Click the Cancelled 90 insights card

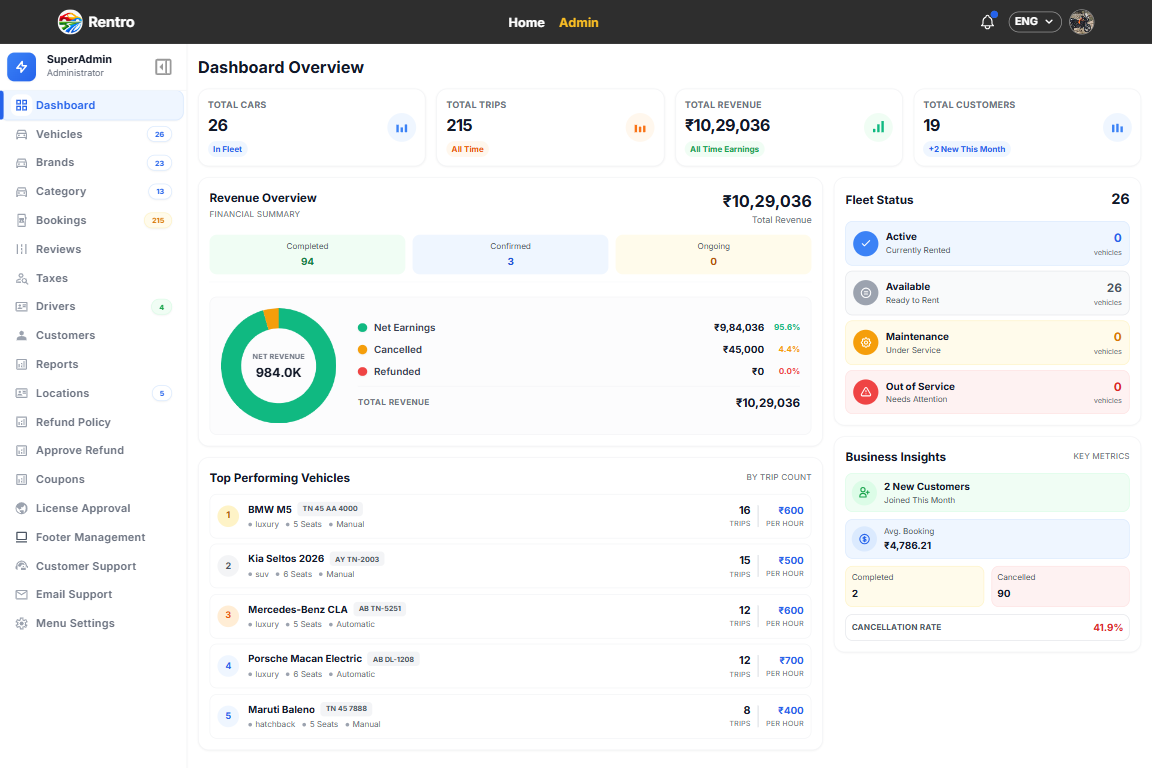pos(1060,586)
